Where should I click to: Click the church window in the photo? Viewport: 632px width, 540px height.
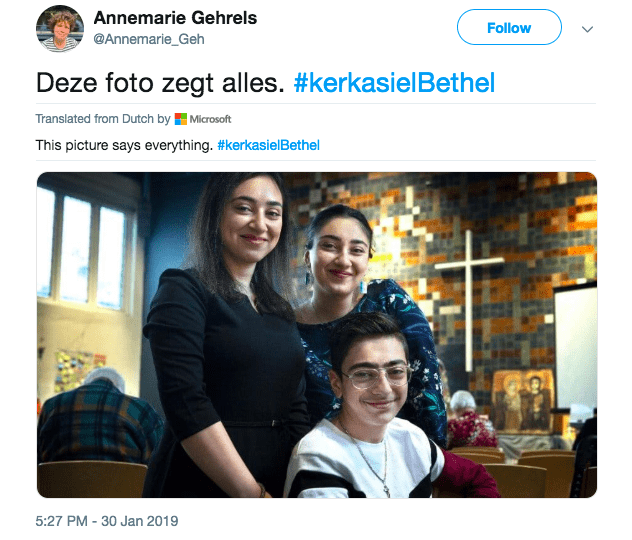[x=87, y=247]
